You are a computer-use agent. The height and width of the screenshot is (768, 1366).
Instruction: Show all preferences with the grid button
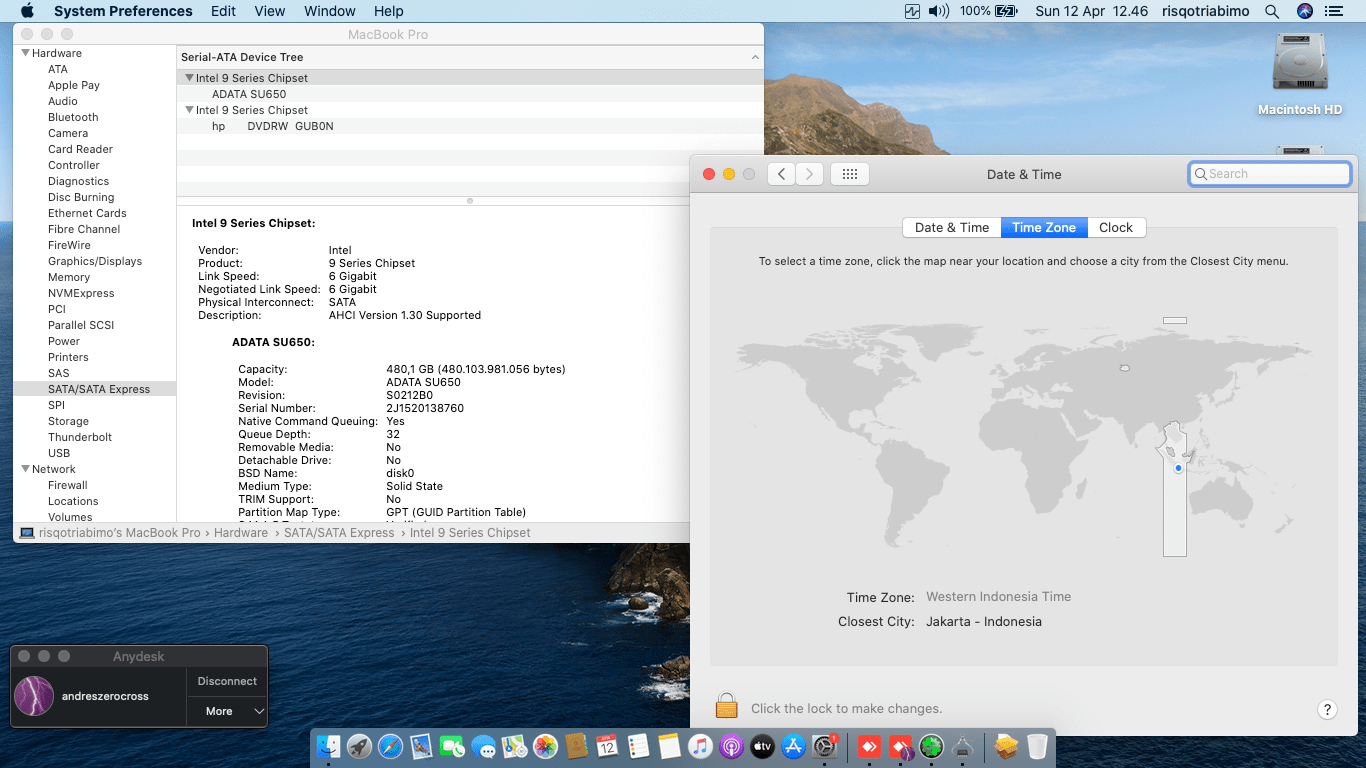tap(850, 174)
